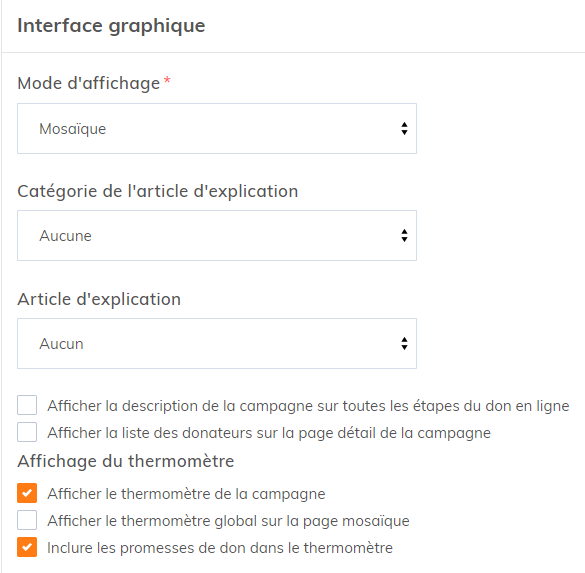Uncheck Inclure les promesses de don checkbox
Image resolution: width=585 pixels, height=573 pixels.
click(x=27, y=547)
